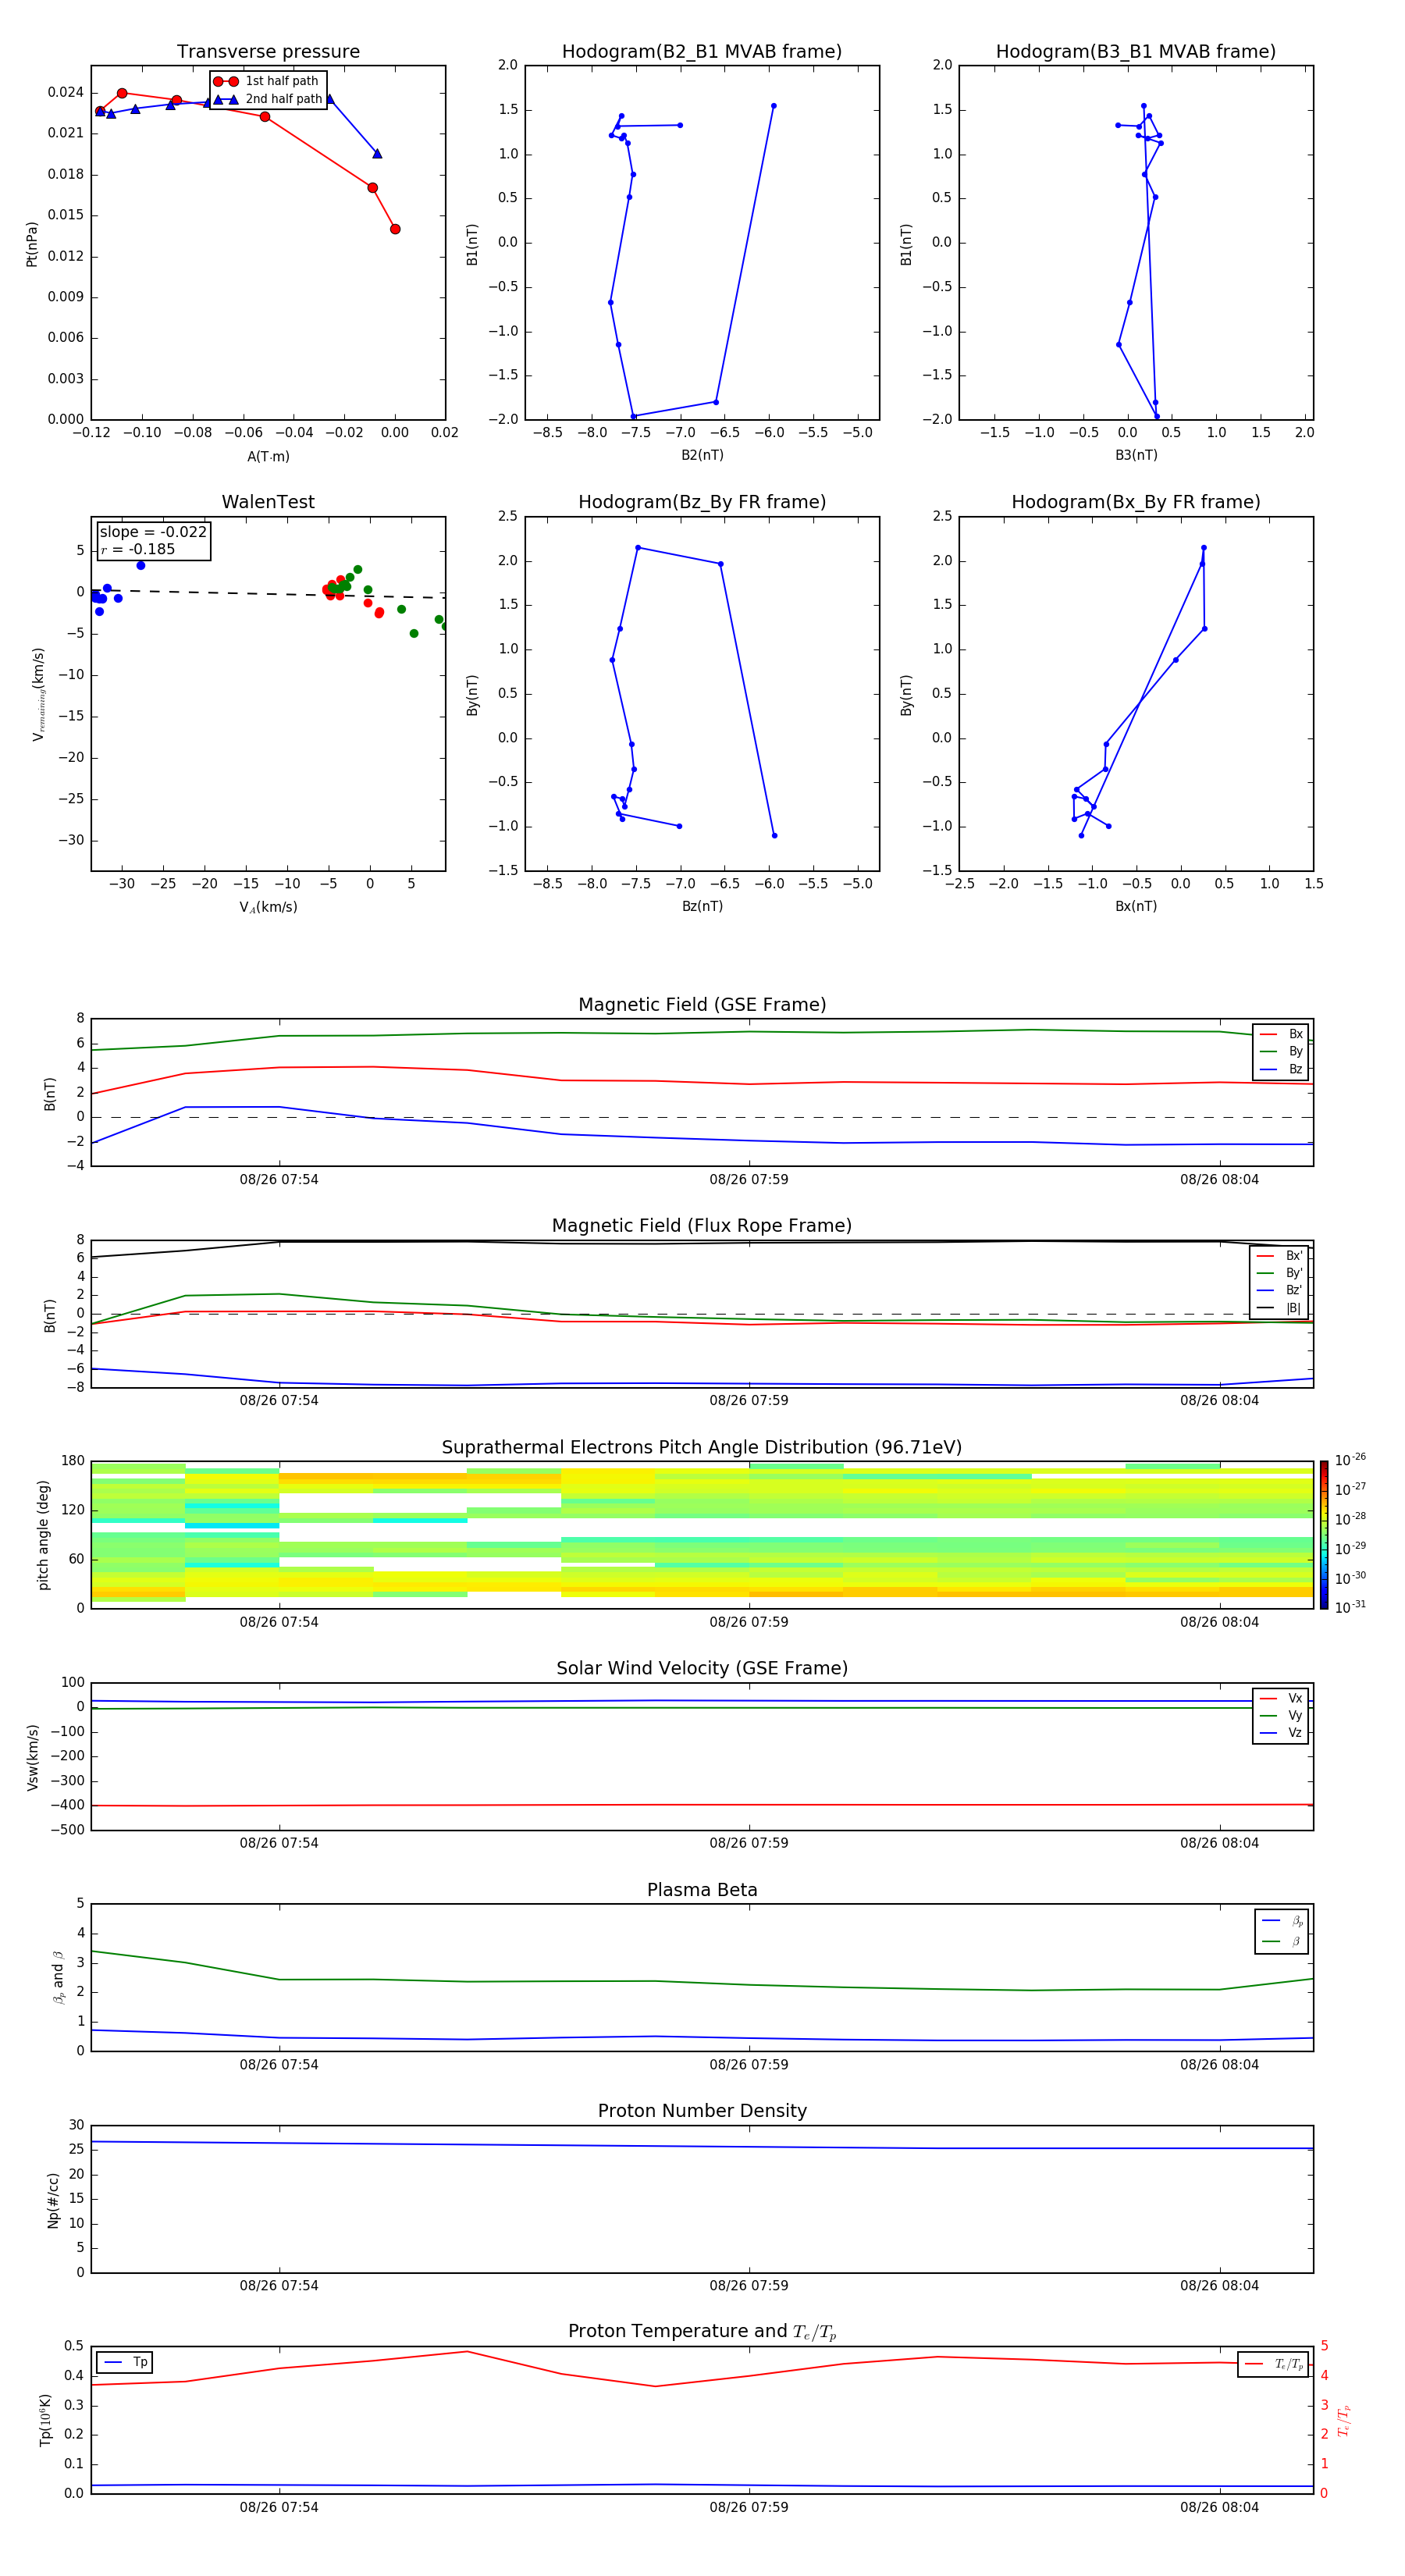
Task: Click the 'Bx' legend entry in GSE magnetic field
Action: point(1281,1034)
